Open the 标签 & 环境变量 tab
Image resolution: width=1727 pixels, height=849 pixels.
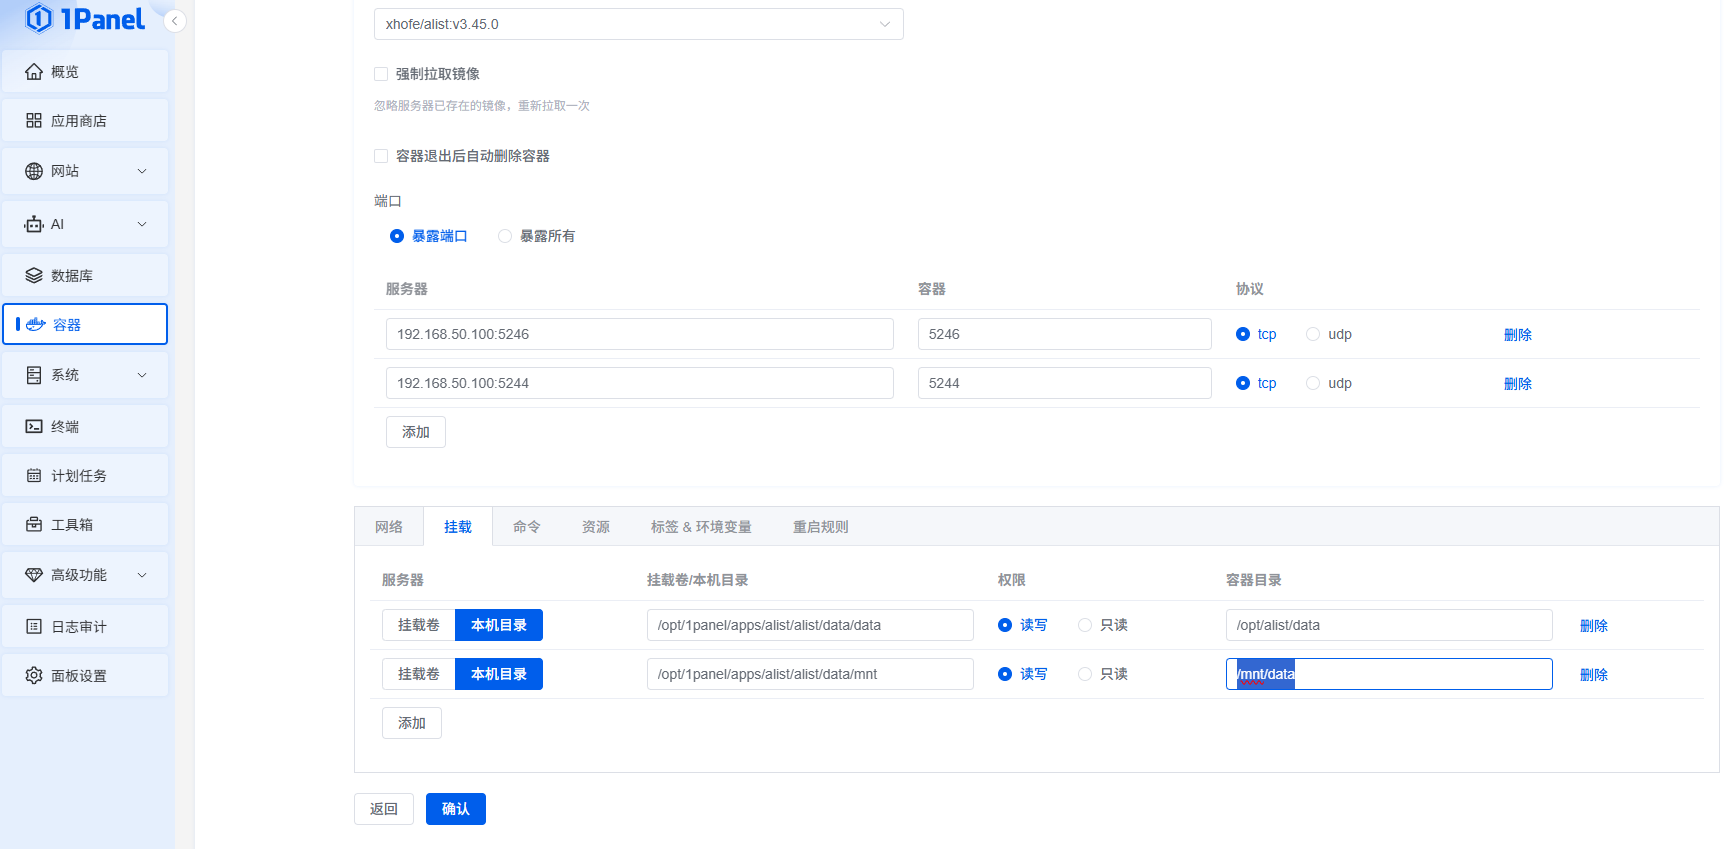click(700, 527)
